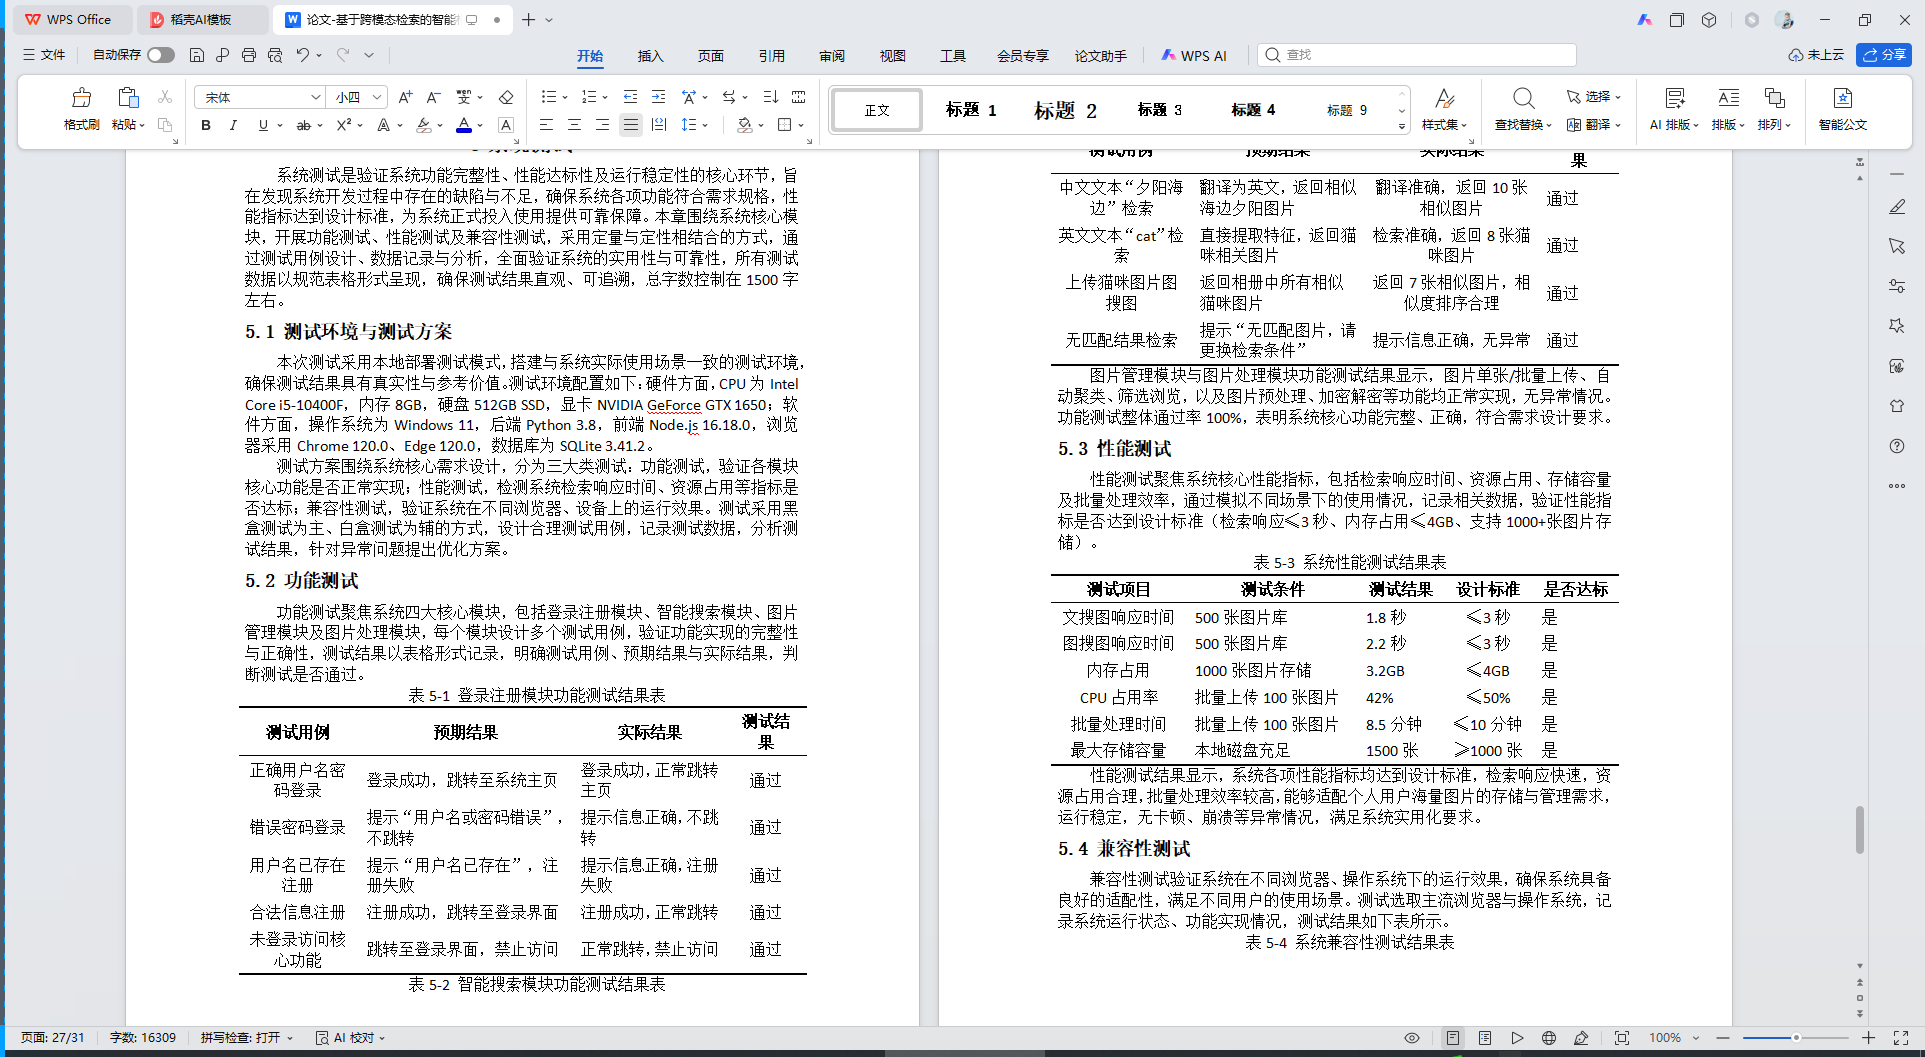The height and width of the screenshot is (1057, 1925).
Task: Click the font color red A swatch
Action: 464,125
